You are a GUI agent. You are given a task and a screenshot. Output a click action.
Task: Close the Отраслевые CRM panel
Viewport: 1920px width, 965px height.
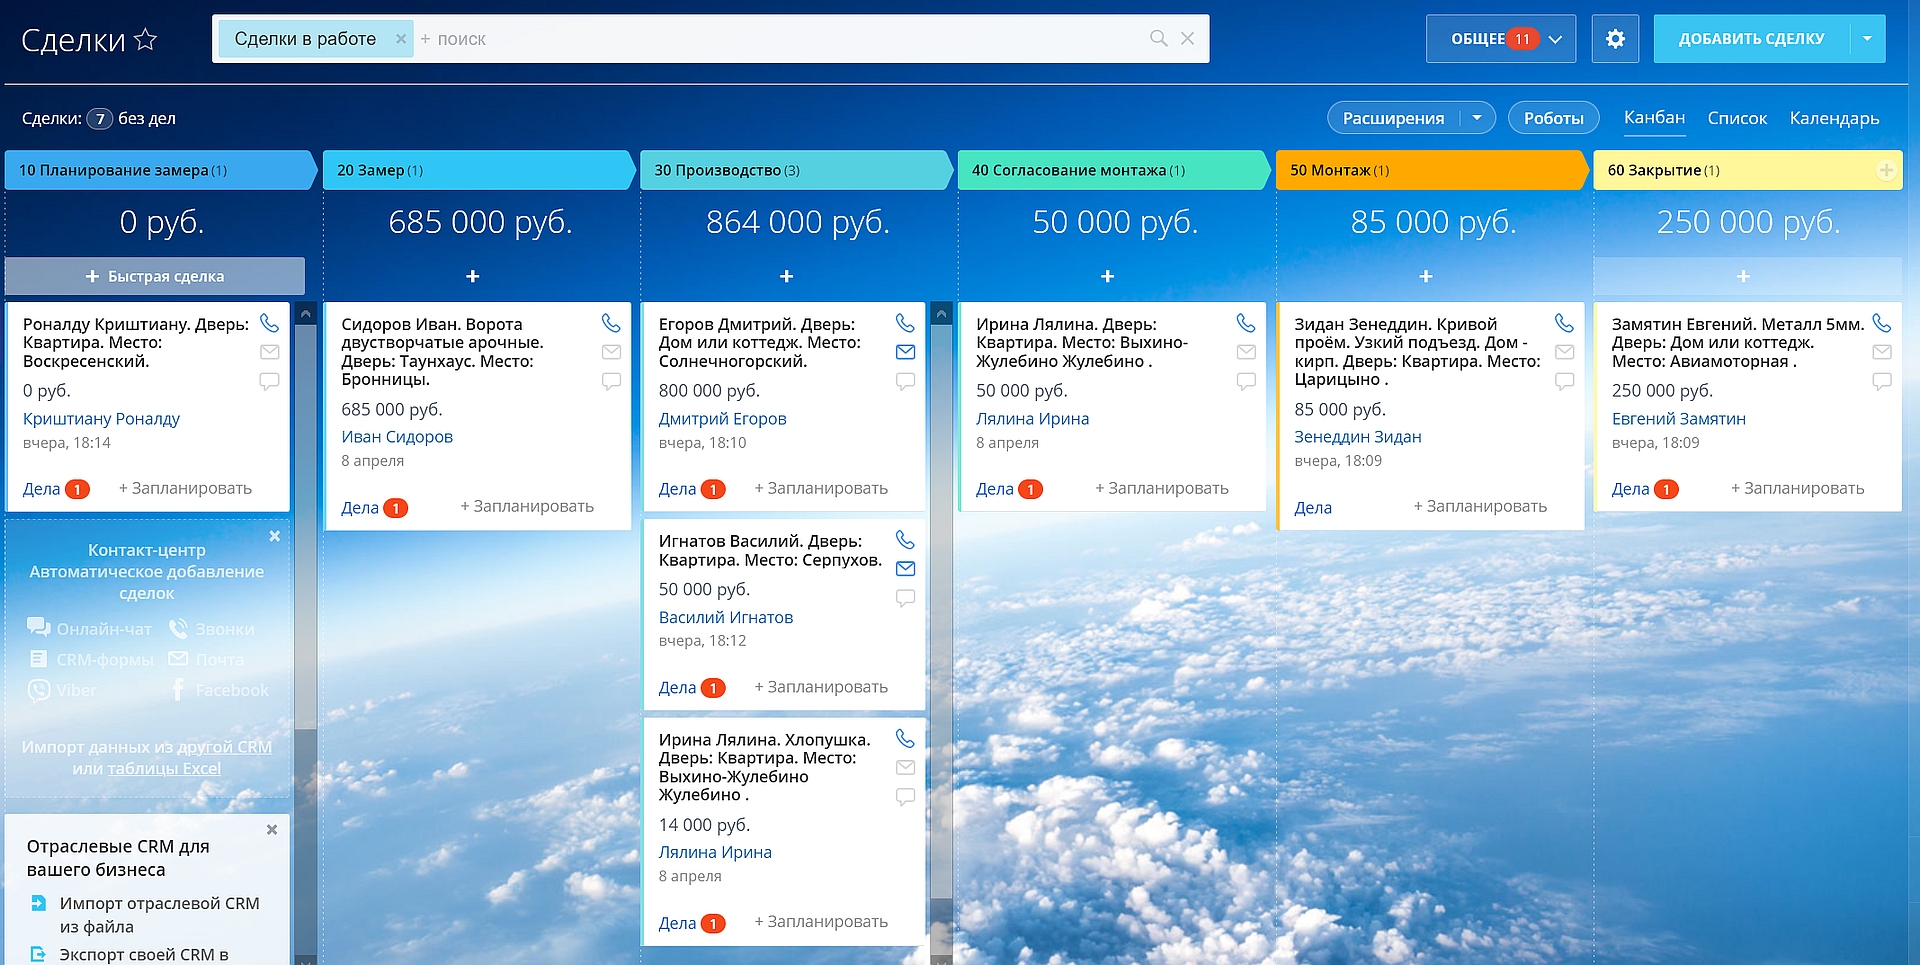[272, 830]
